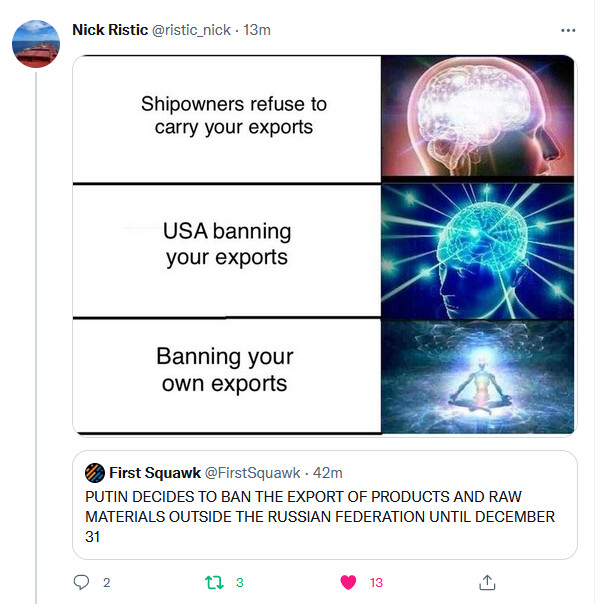Unlike the tweet via pink heart
602x604 pixels.
[348, 582]
